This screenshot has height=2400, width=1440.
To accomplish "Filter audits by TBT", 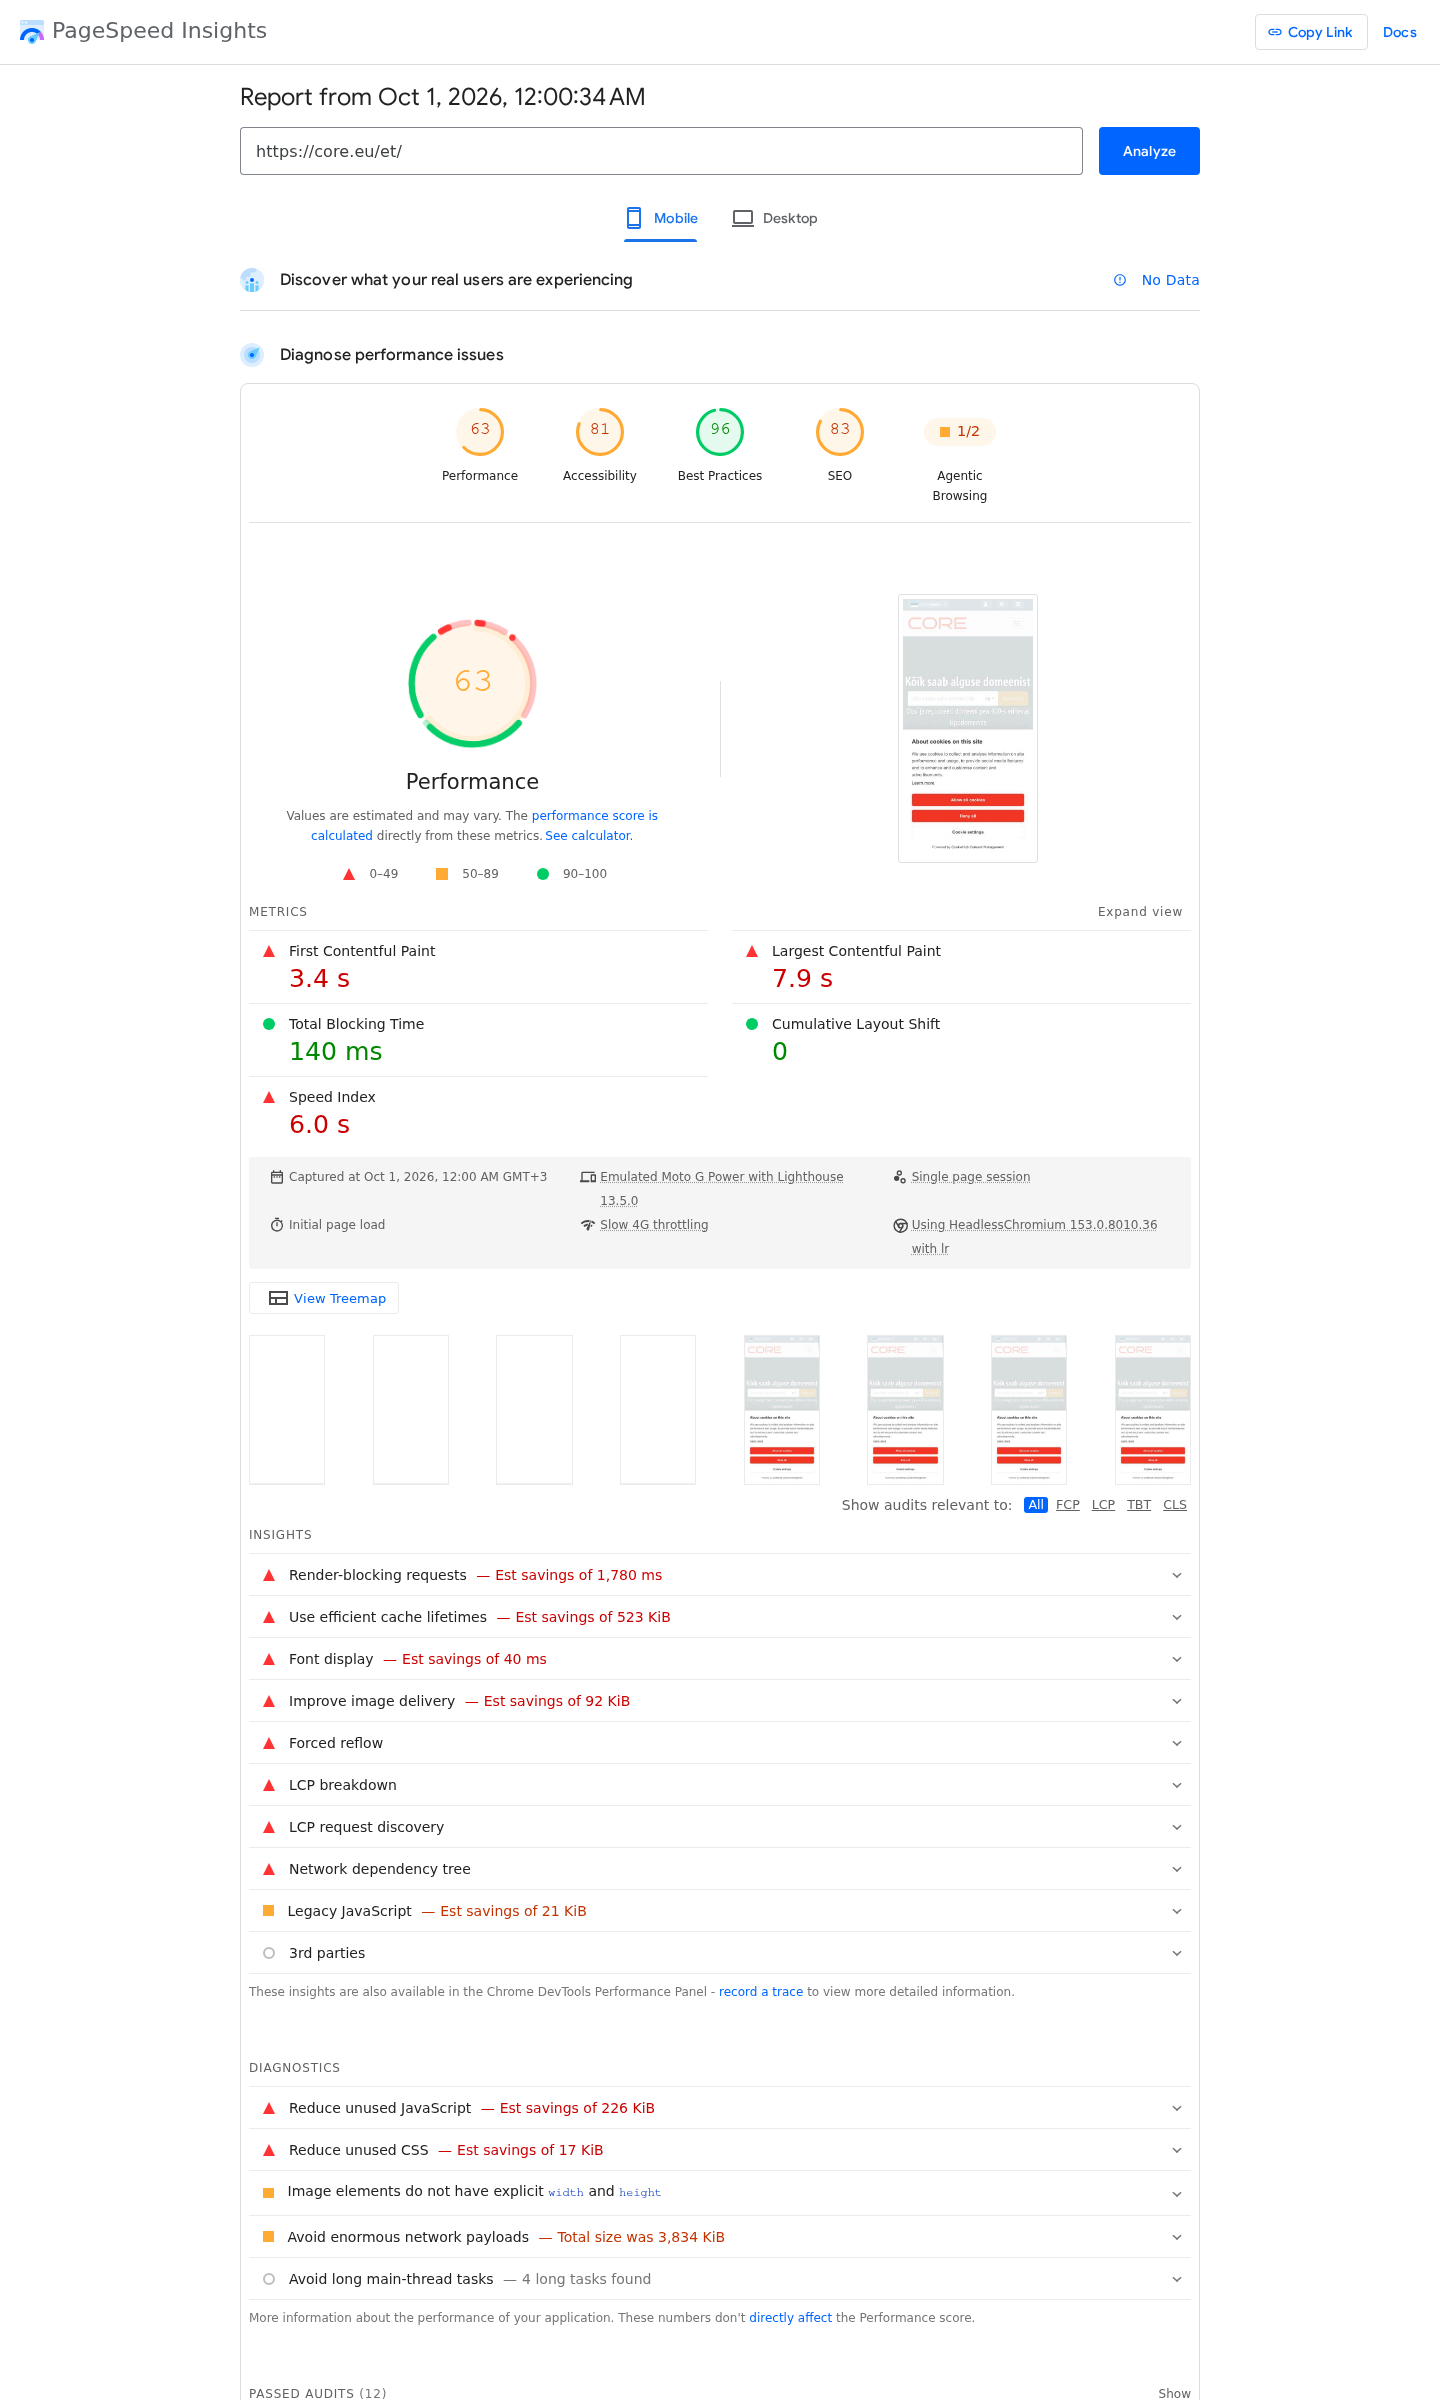I will 1139,1505.
